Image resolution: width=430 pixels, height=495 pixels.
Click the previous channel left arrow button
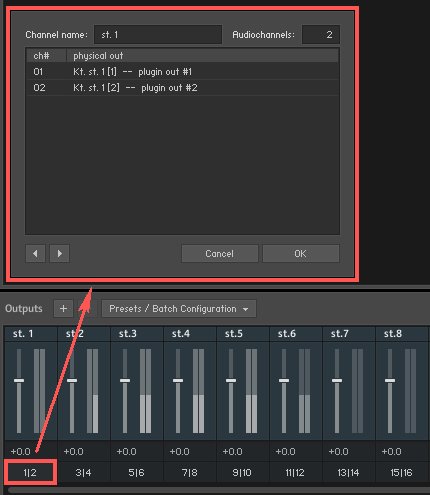coord(35,254)
